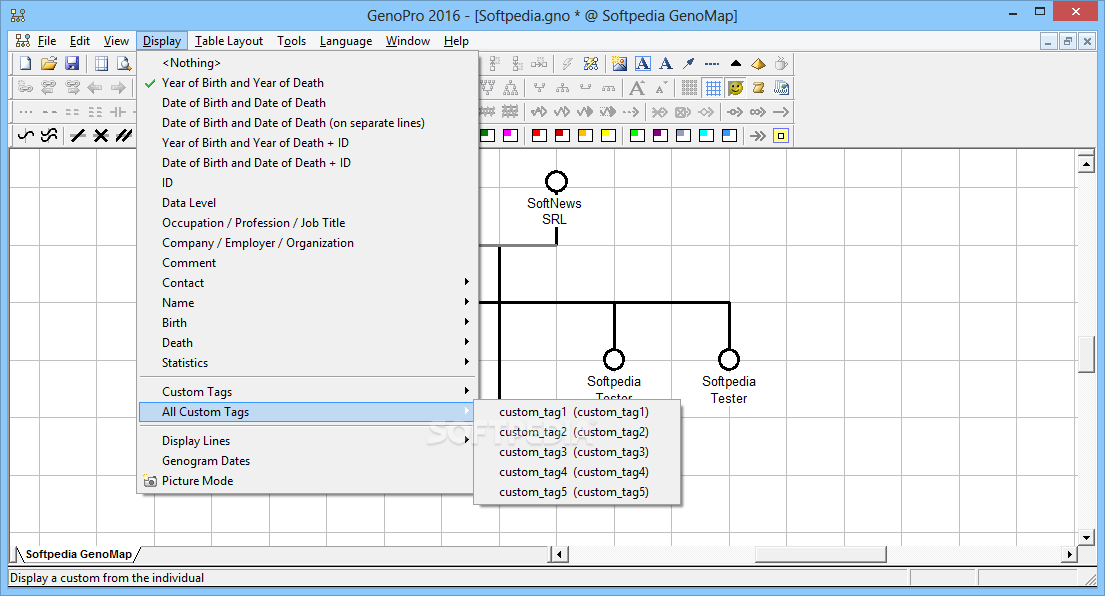Choose Date of Birth and Date of Death + ID

pos(308,163)
